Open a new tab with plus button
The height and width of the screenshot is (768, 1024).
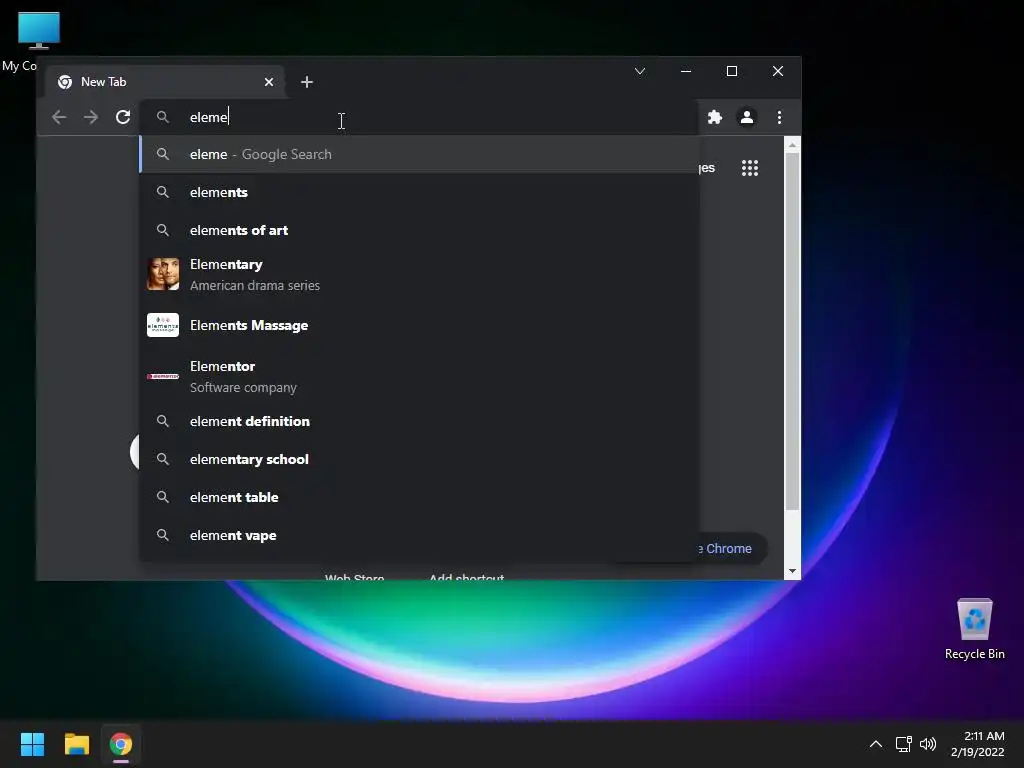click(307, 82)
